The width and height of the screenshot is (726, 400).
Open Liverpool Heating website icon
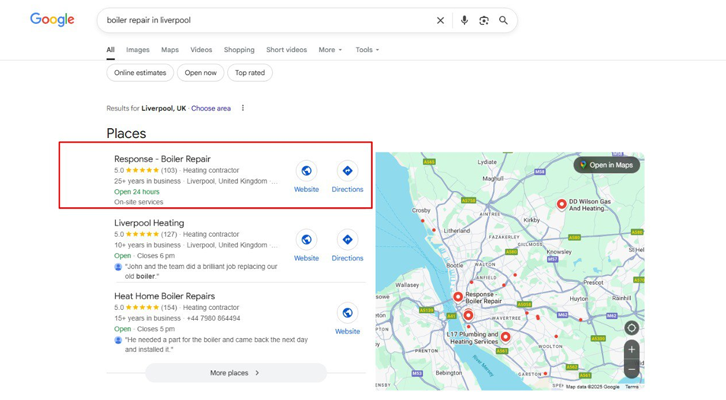pyautogui.click(x=306, y=240)
